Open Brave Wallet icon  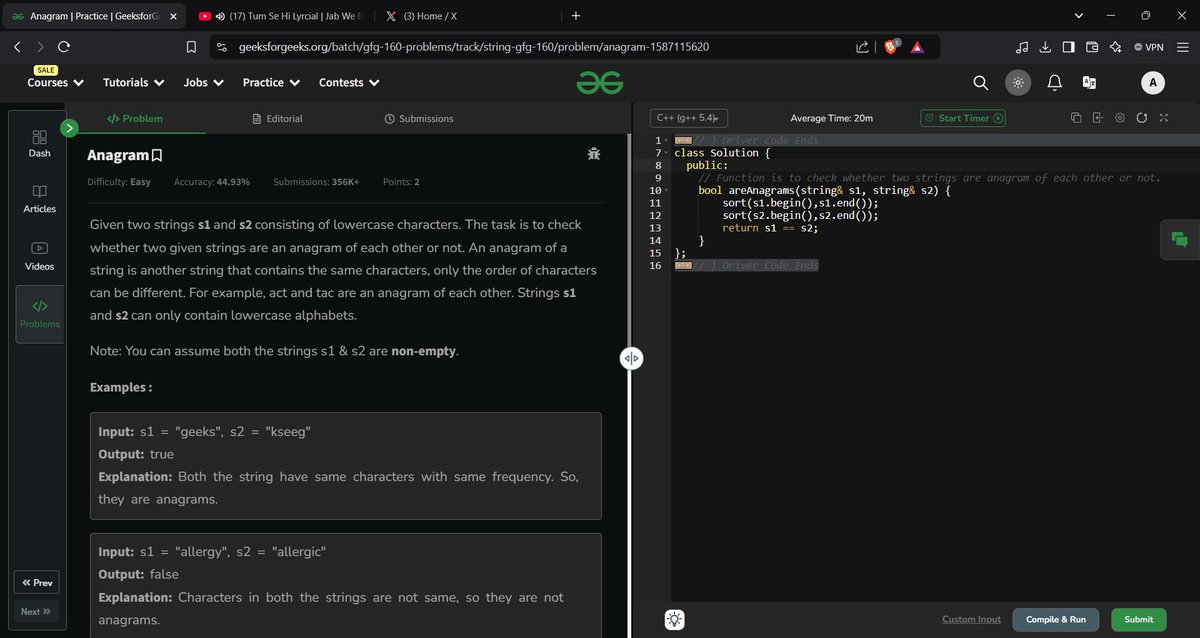point(1092,47)
